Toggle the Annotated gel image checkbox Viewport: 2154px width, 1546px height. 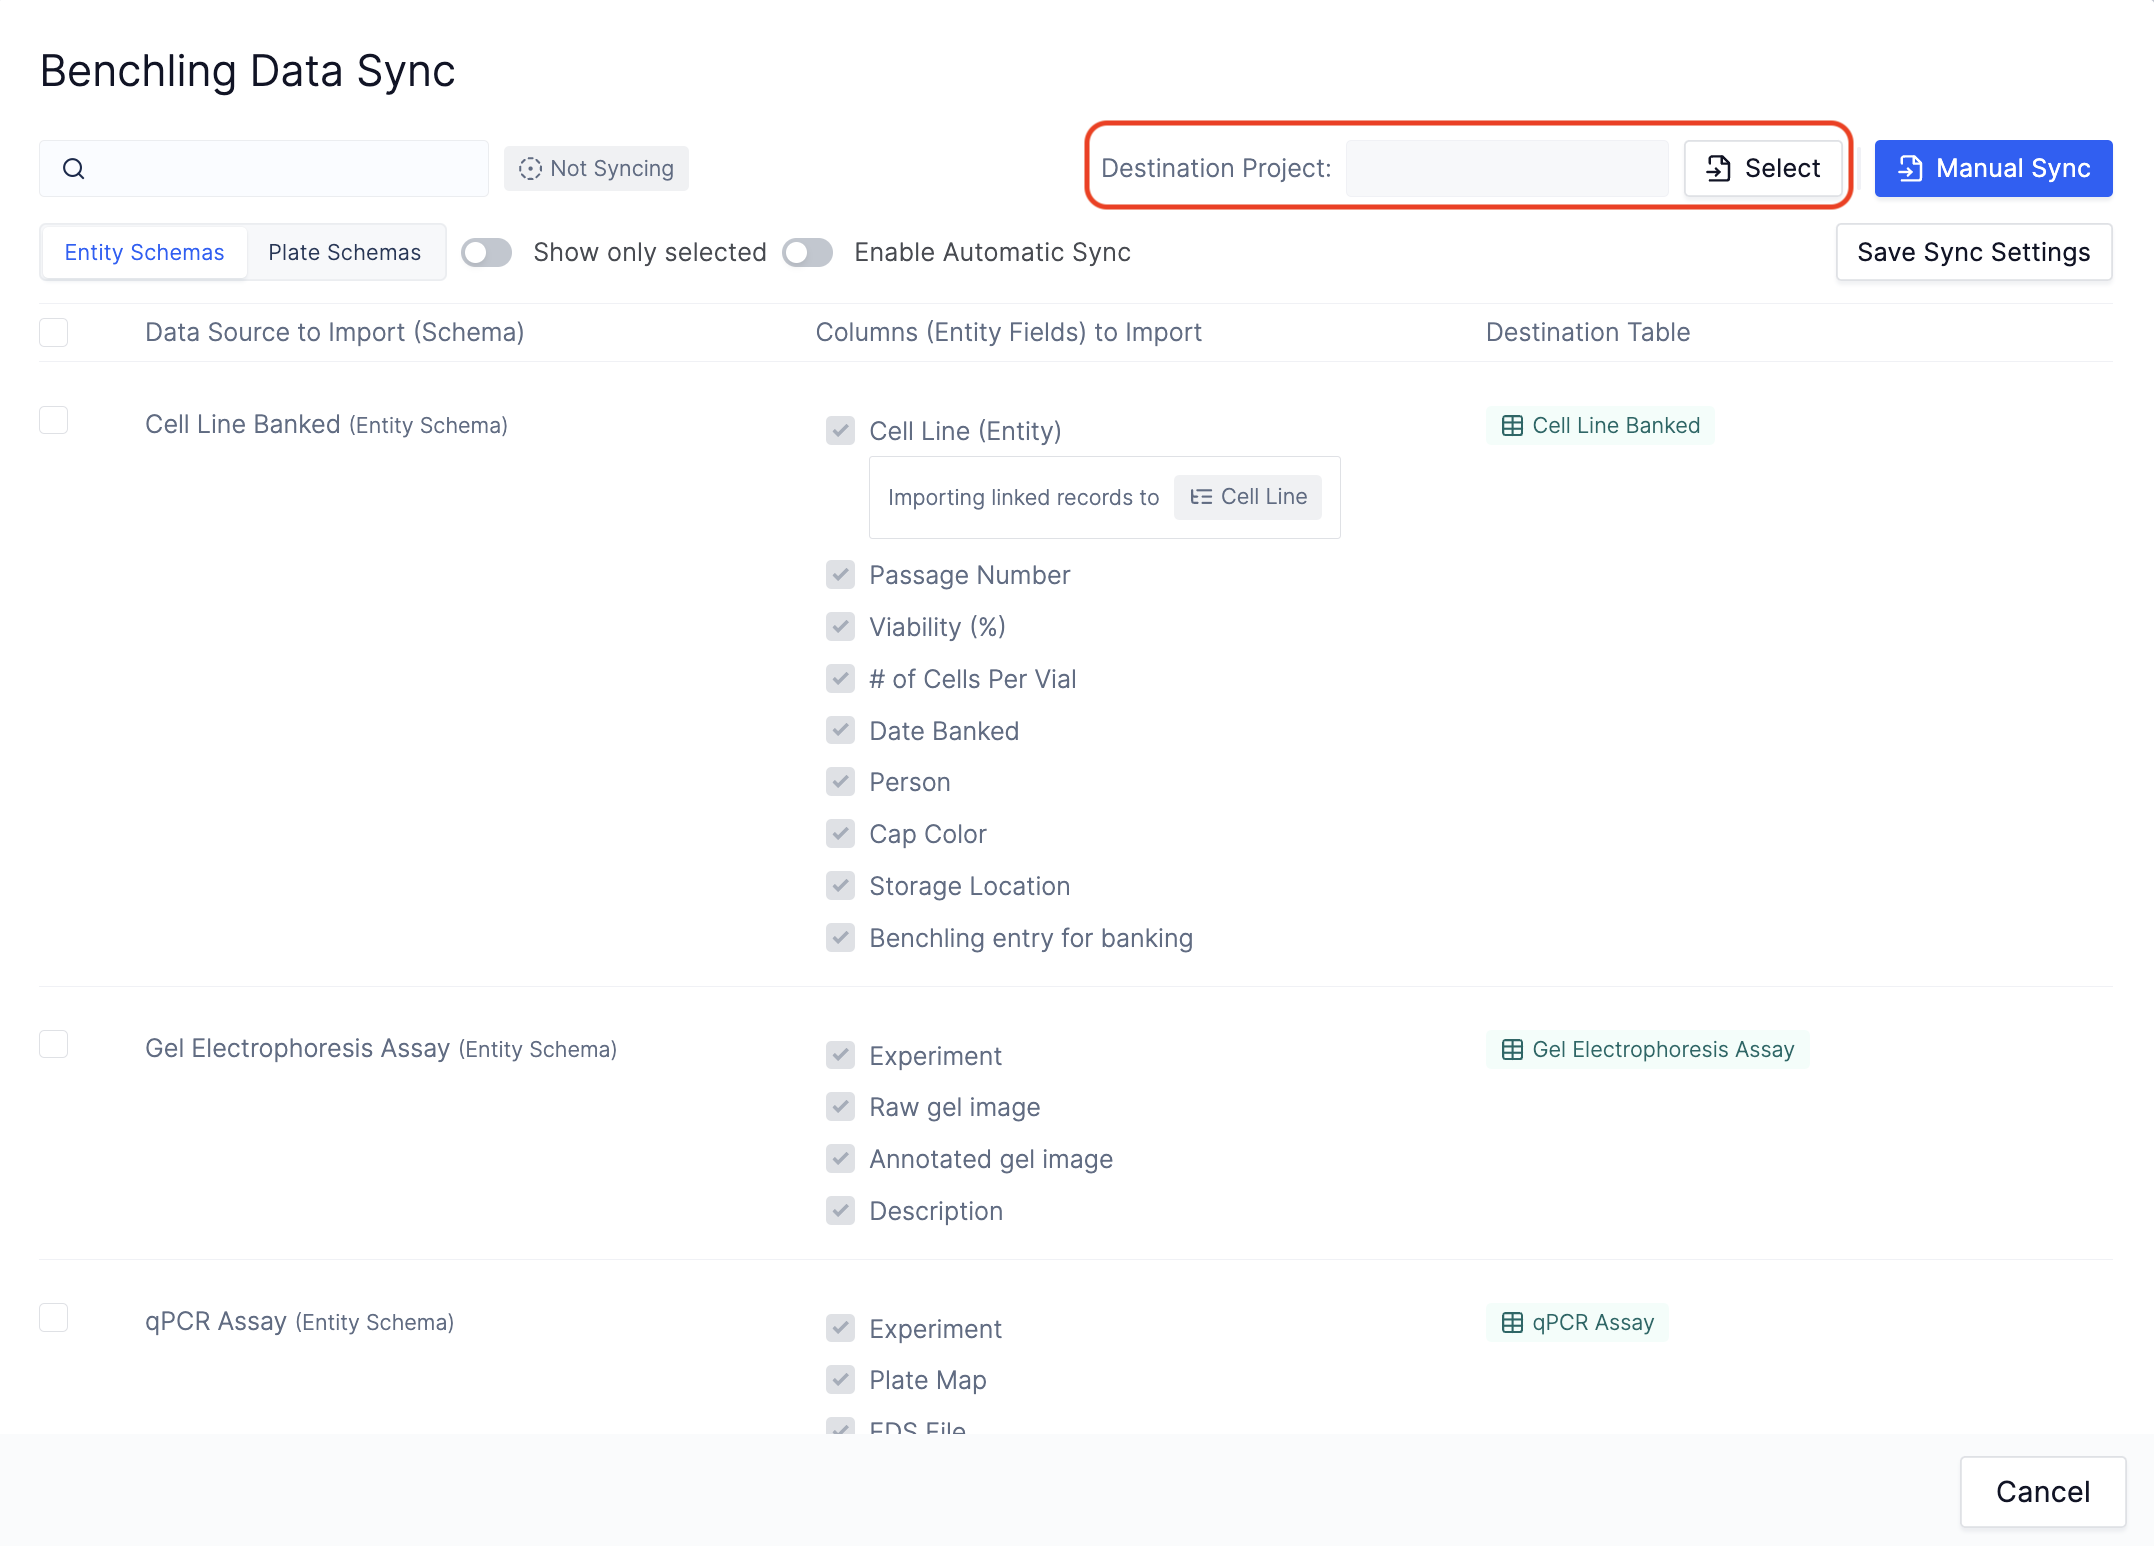click(x=840, y=1159)
